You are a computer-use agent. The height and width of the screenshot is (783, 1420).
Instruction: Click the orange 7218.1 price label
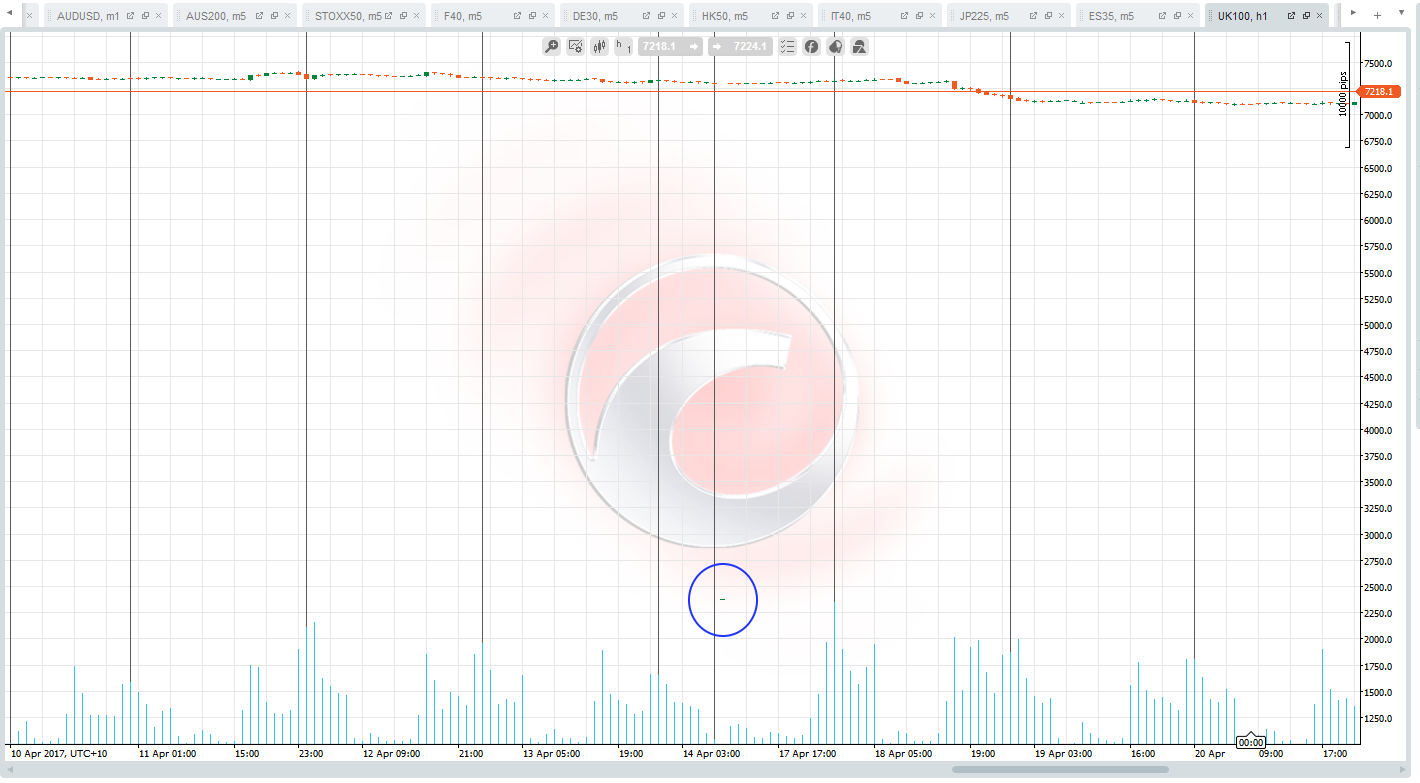pos(1379,91)
